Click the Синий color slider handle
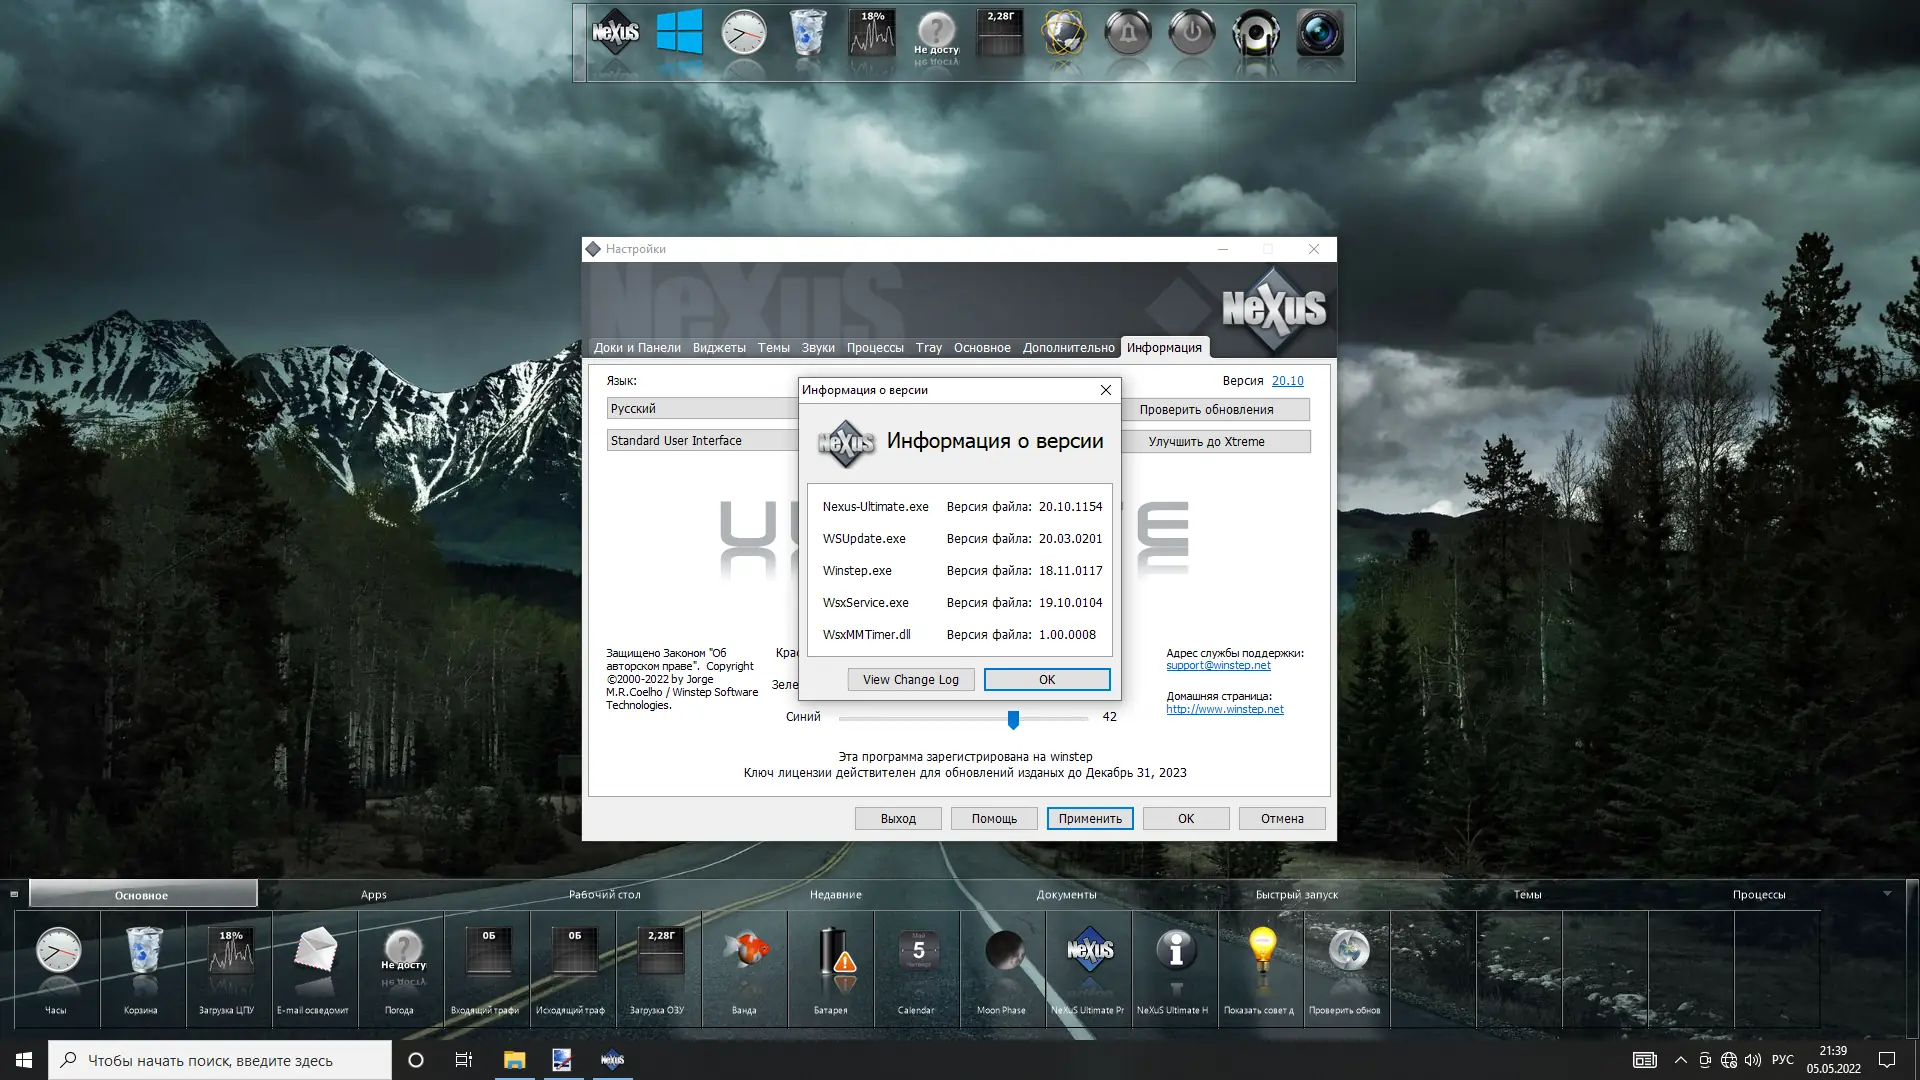 pyautogui.click(x=1013, y=719)
